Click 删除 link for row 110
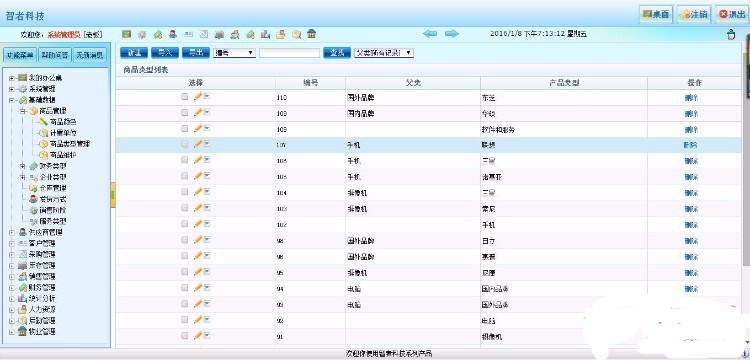750x360 pixels. pos(691,98)
